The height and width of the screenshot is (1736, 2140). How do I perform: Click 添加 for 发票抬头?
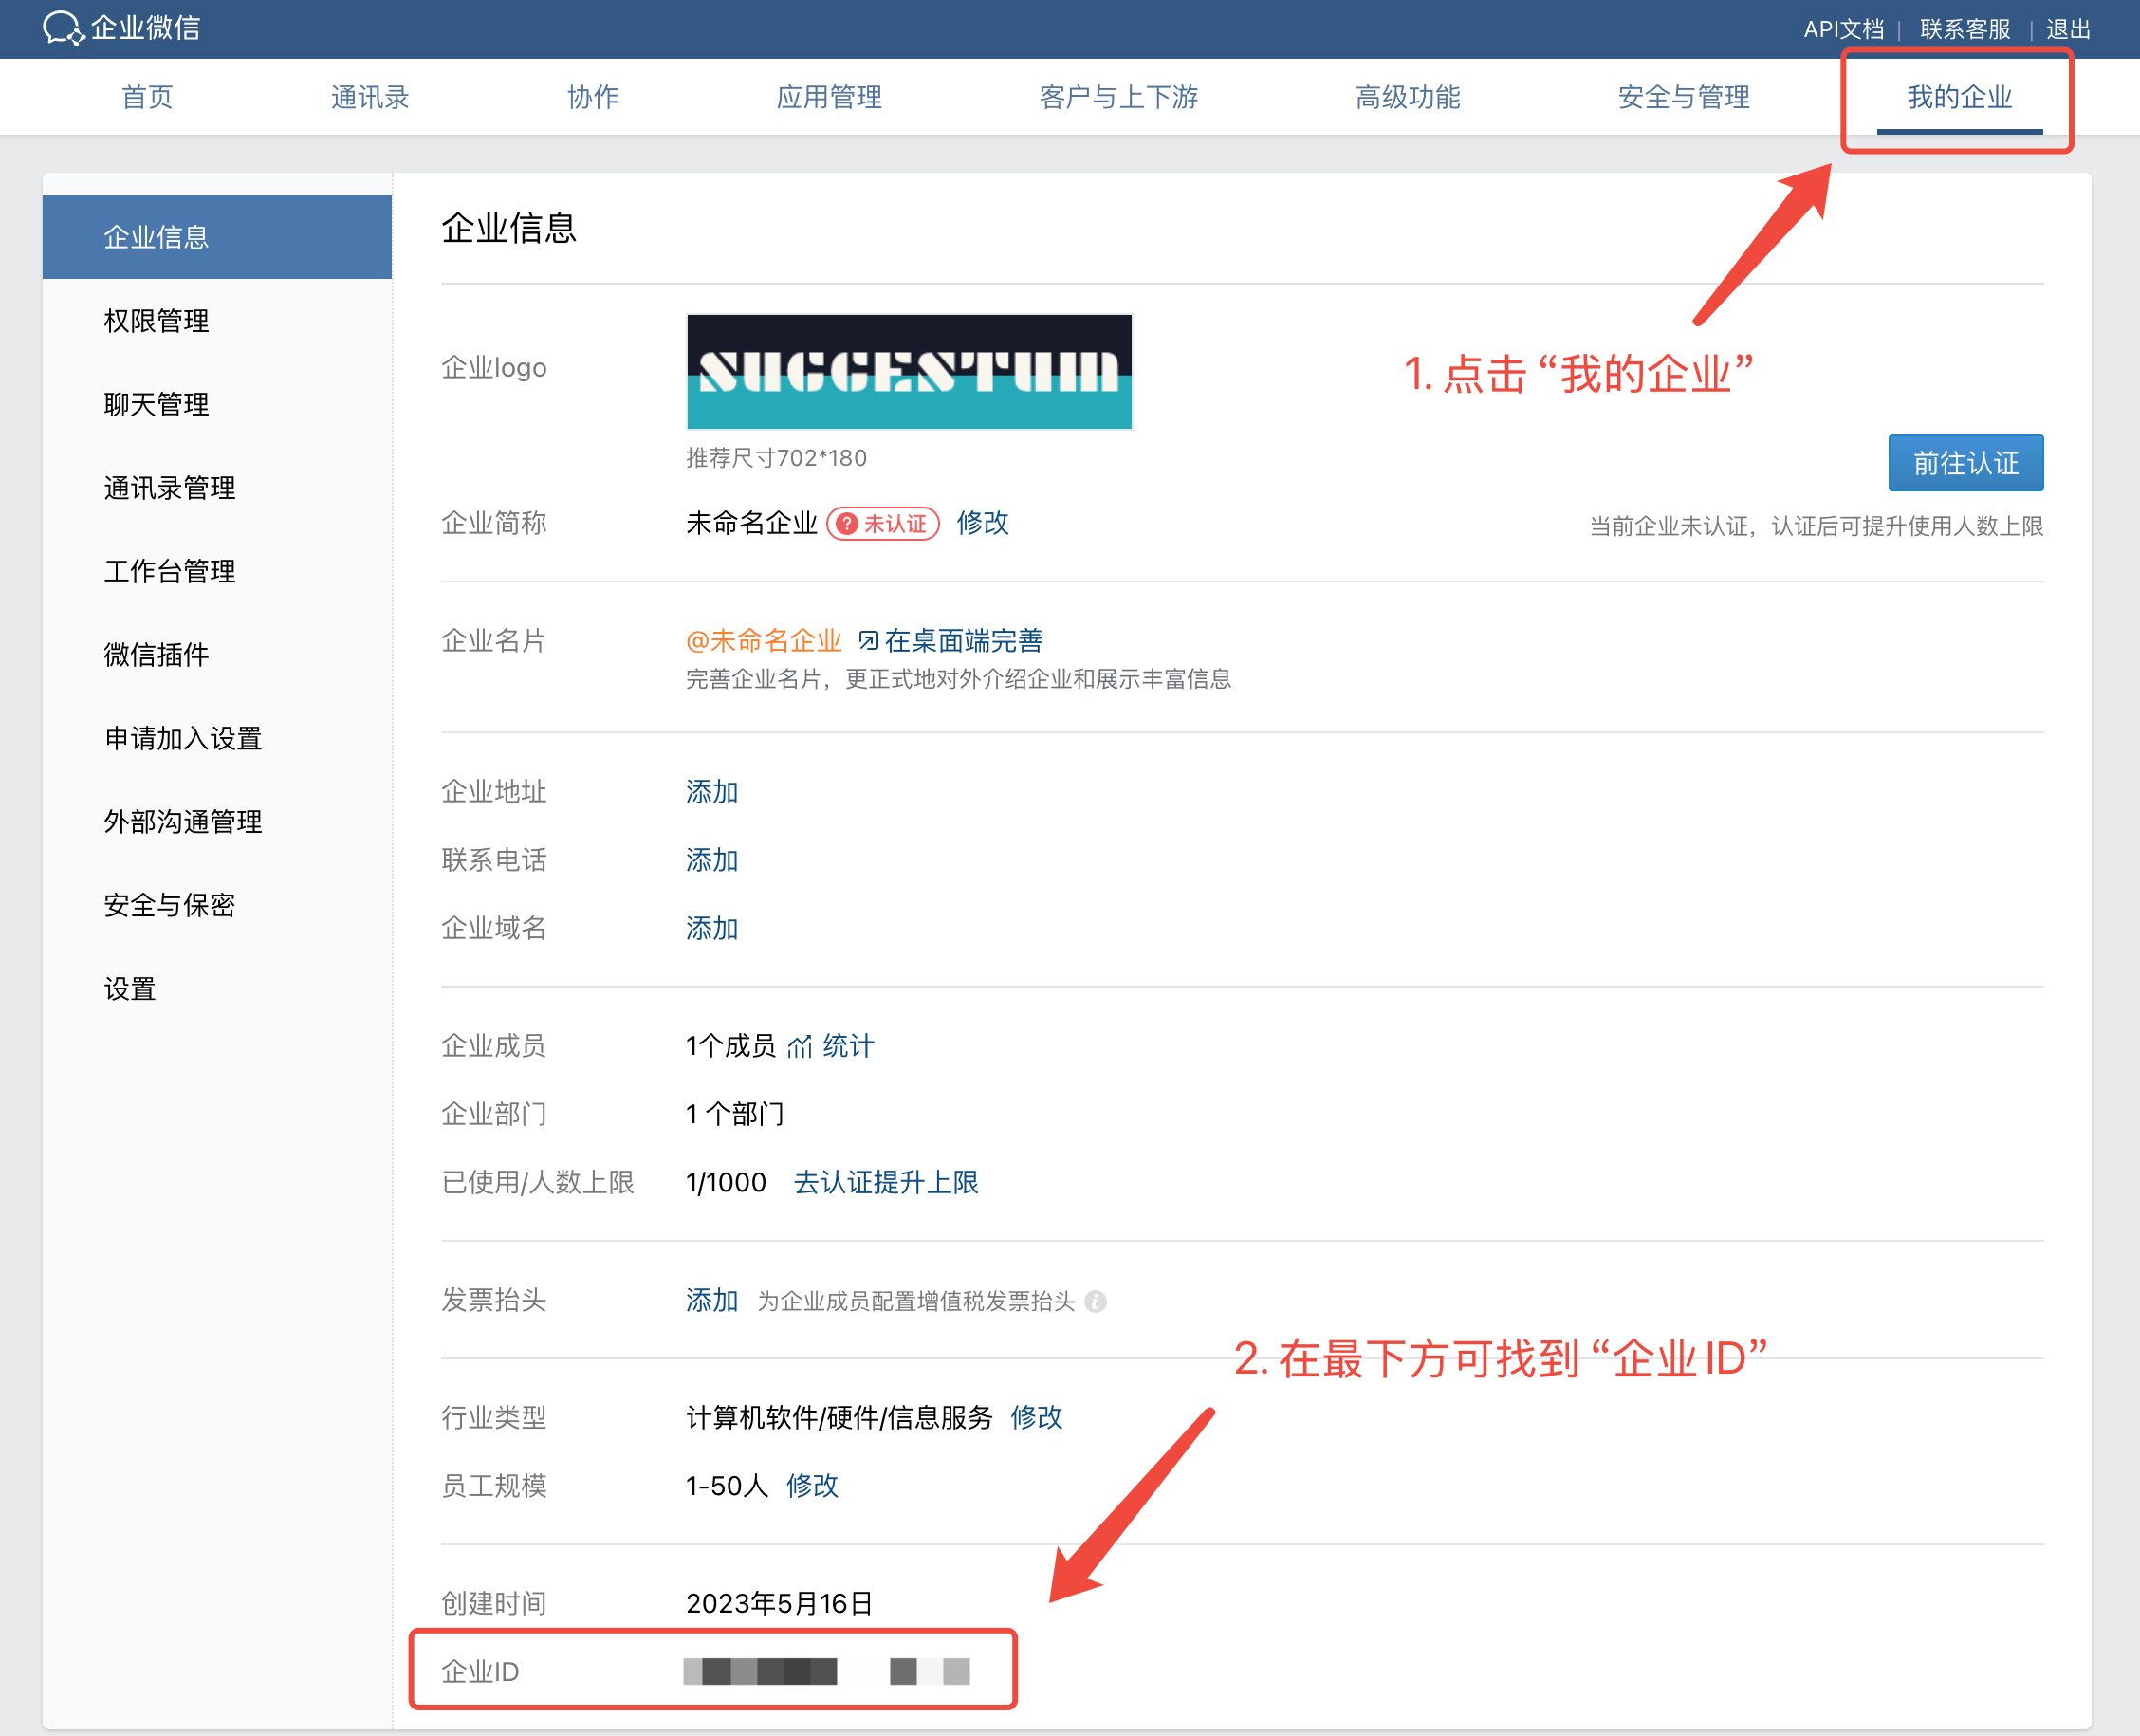coord(711,1300)
